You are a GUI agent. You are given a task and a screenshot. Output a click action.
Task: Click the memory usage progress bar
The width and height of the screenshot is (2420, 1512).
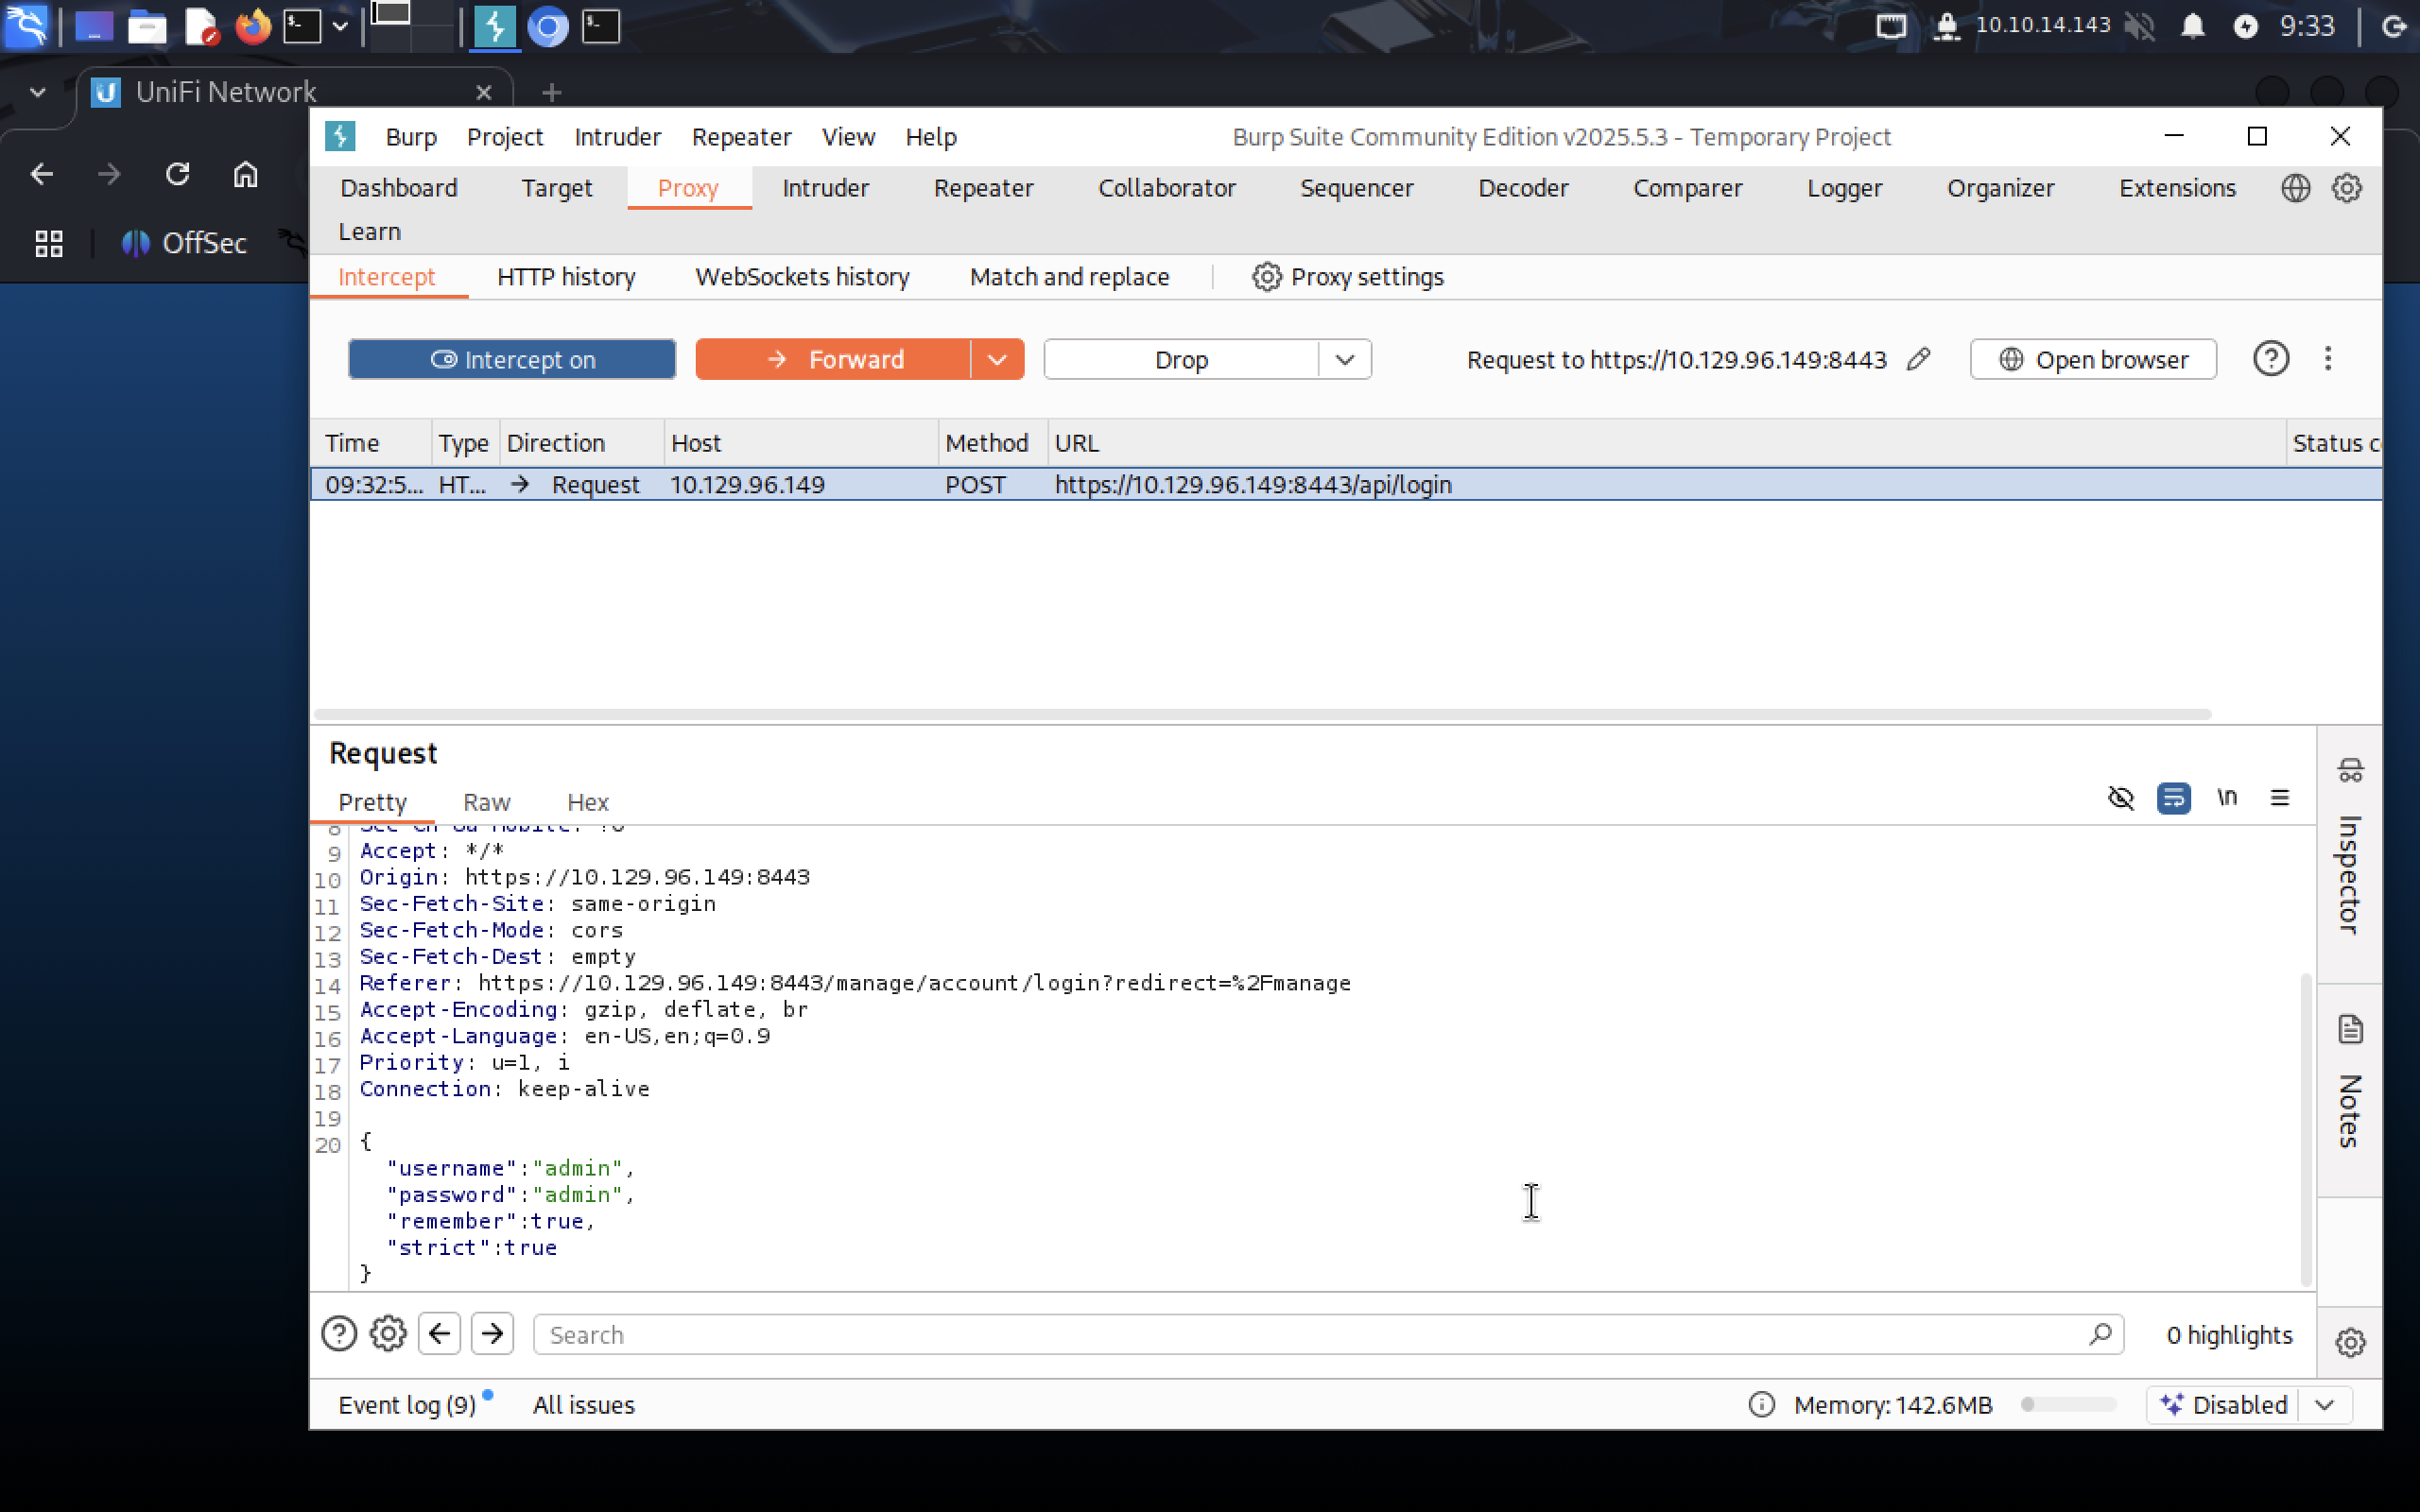coord(2068,1405)
